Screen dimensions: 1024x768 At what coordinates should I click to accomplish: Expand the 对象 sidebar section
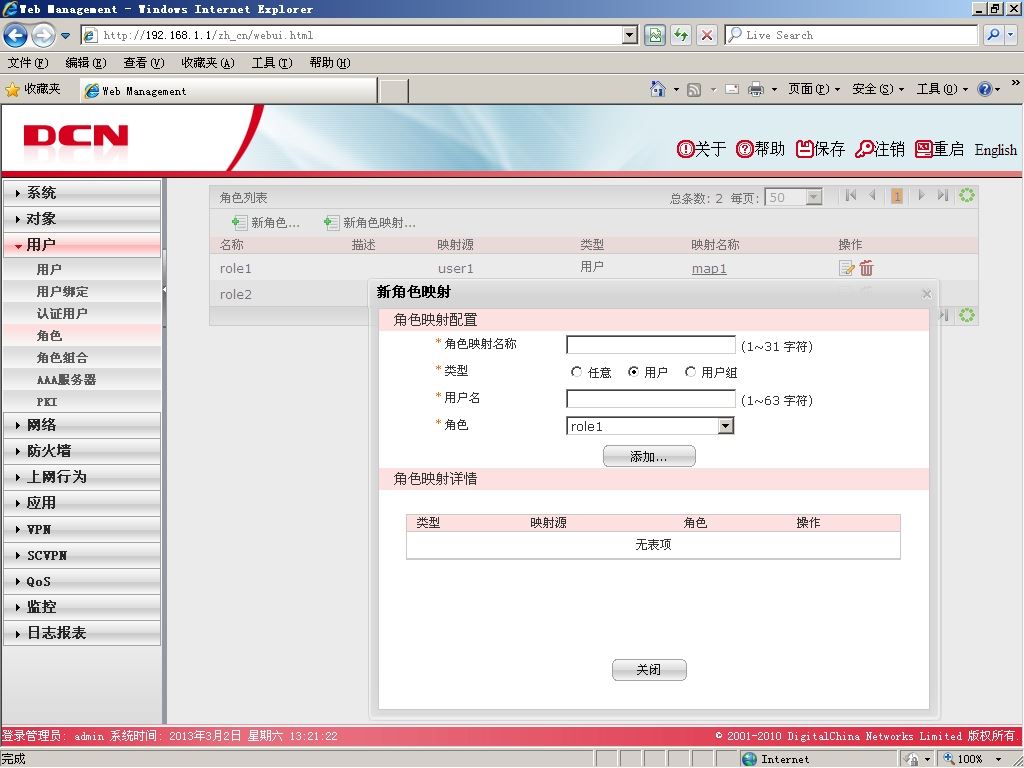[82, 219]
